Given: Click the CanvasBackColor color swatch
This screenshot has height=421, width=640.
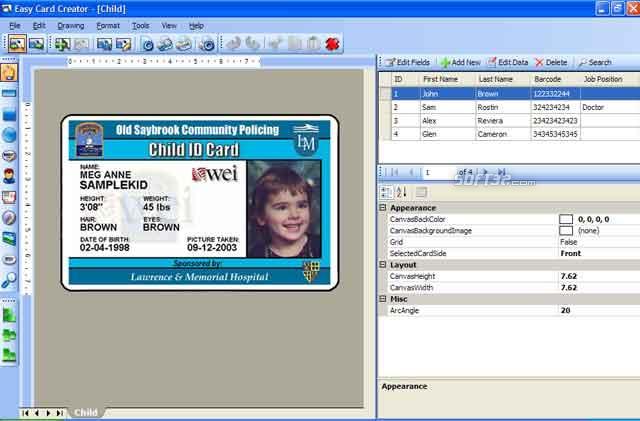Looking at the screenshot, I should click(x=566, y=218).
